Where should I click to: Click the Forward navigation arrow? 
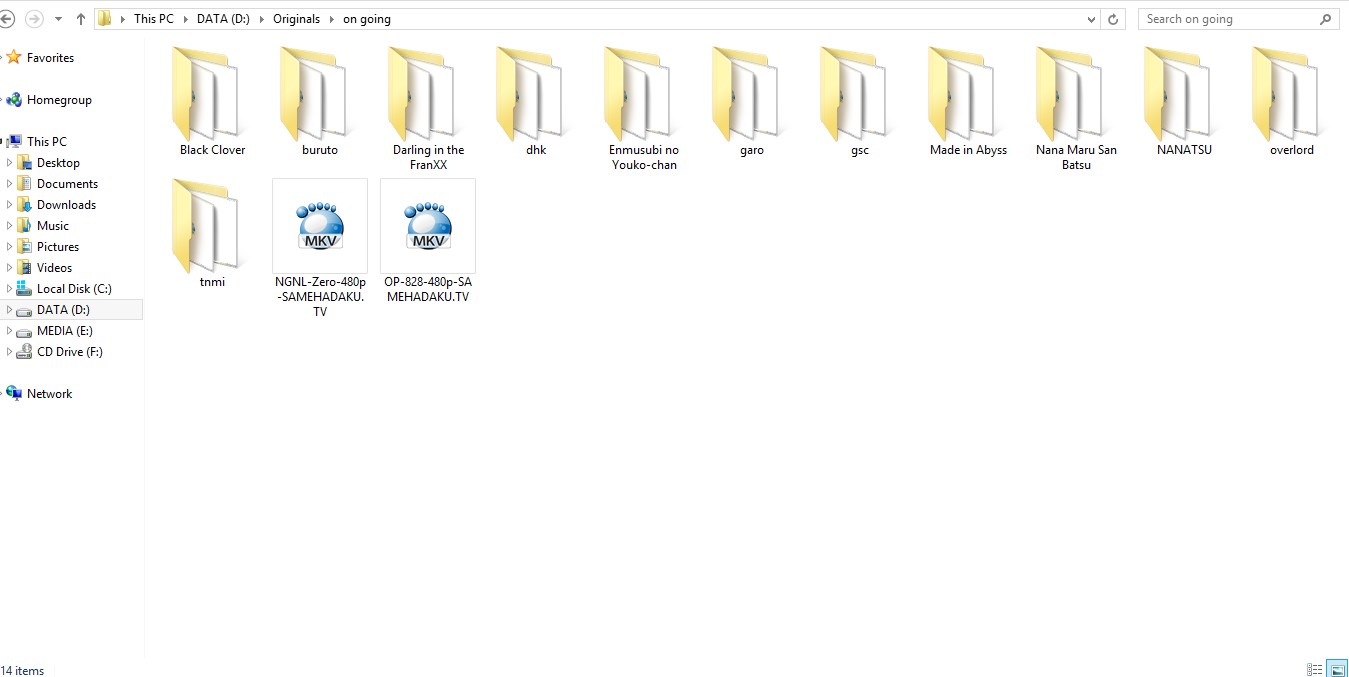[34, 19]
